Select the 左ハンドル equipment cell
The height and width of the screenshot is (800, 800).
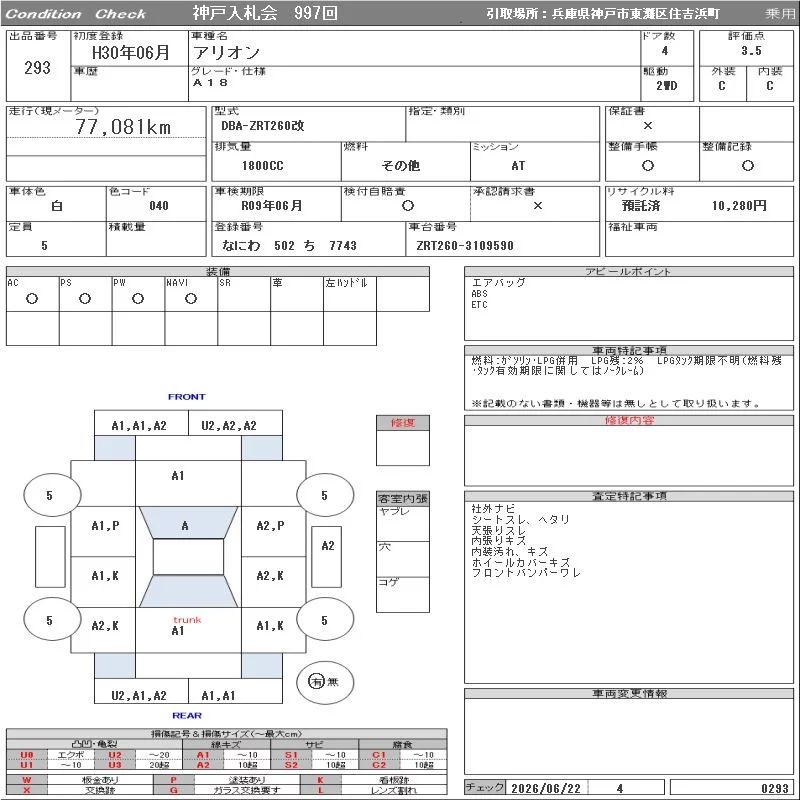(350, 294)
